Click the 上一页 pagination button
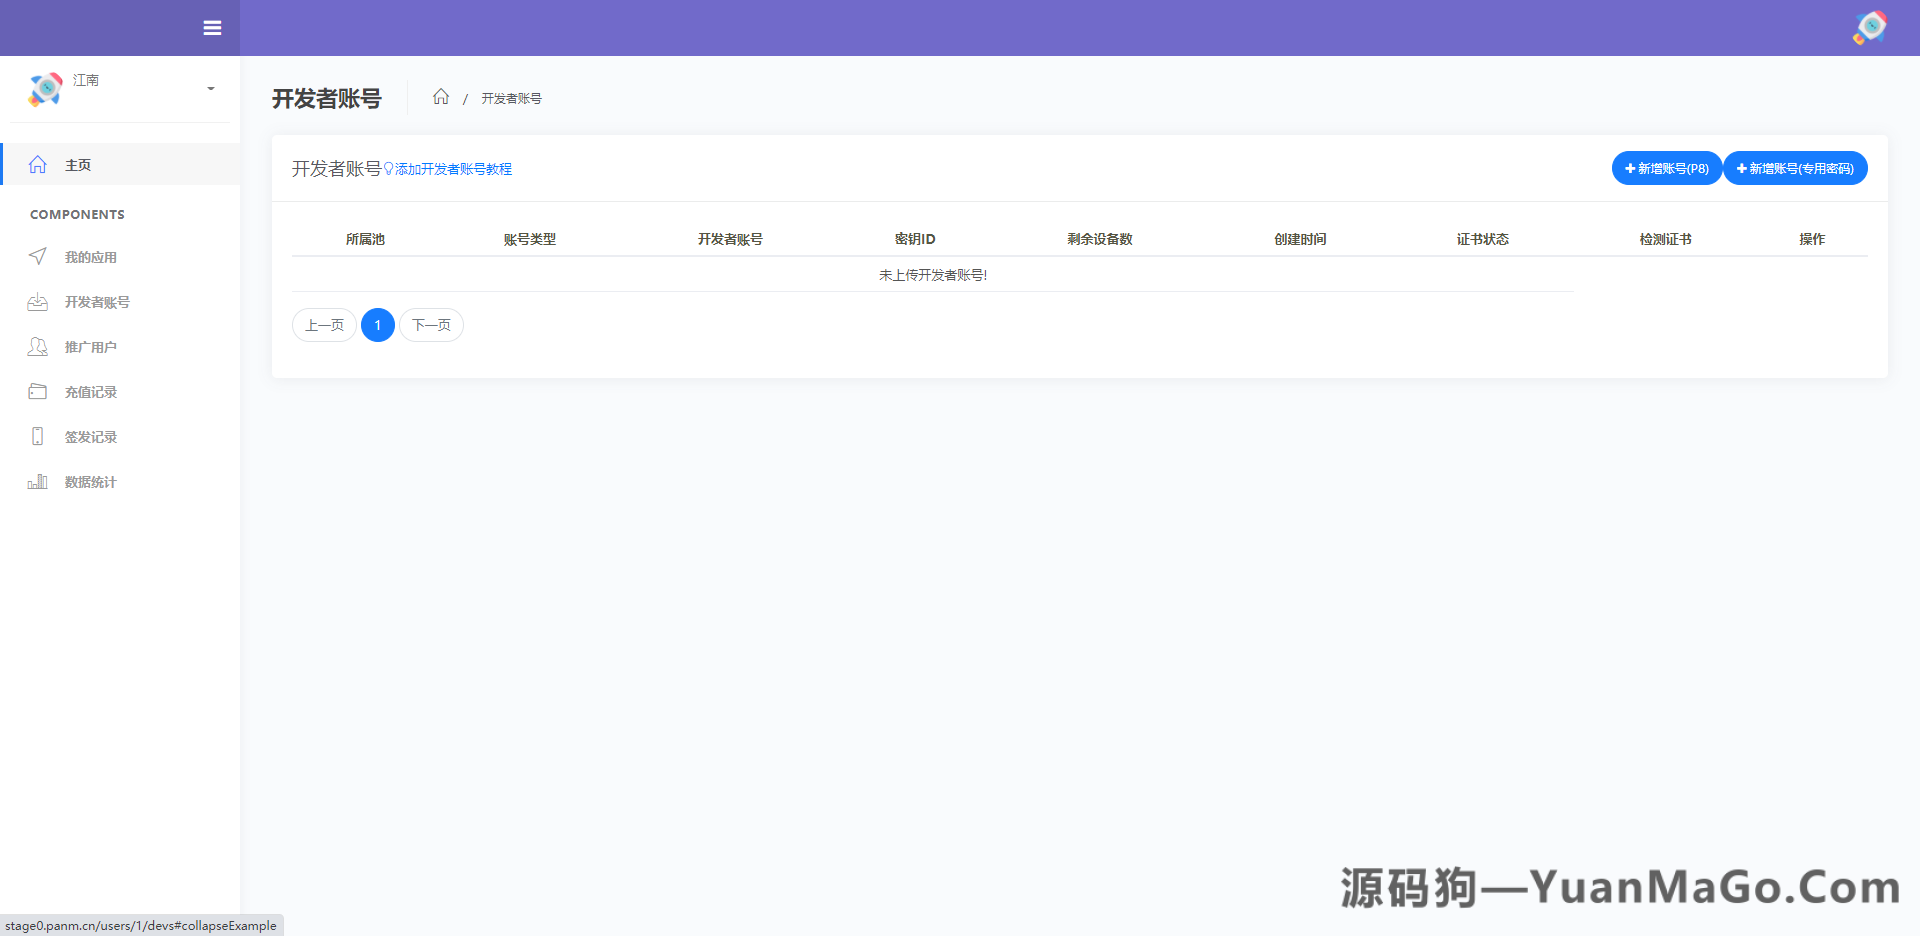This screenshot has height=936, width=1920. click(323, 324)
